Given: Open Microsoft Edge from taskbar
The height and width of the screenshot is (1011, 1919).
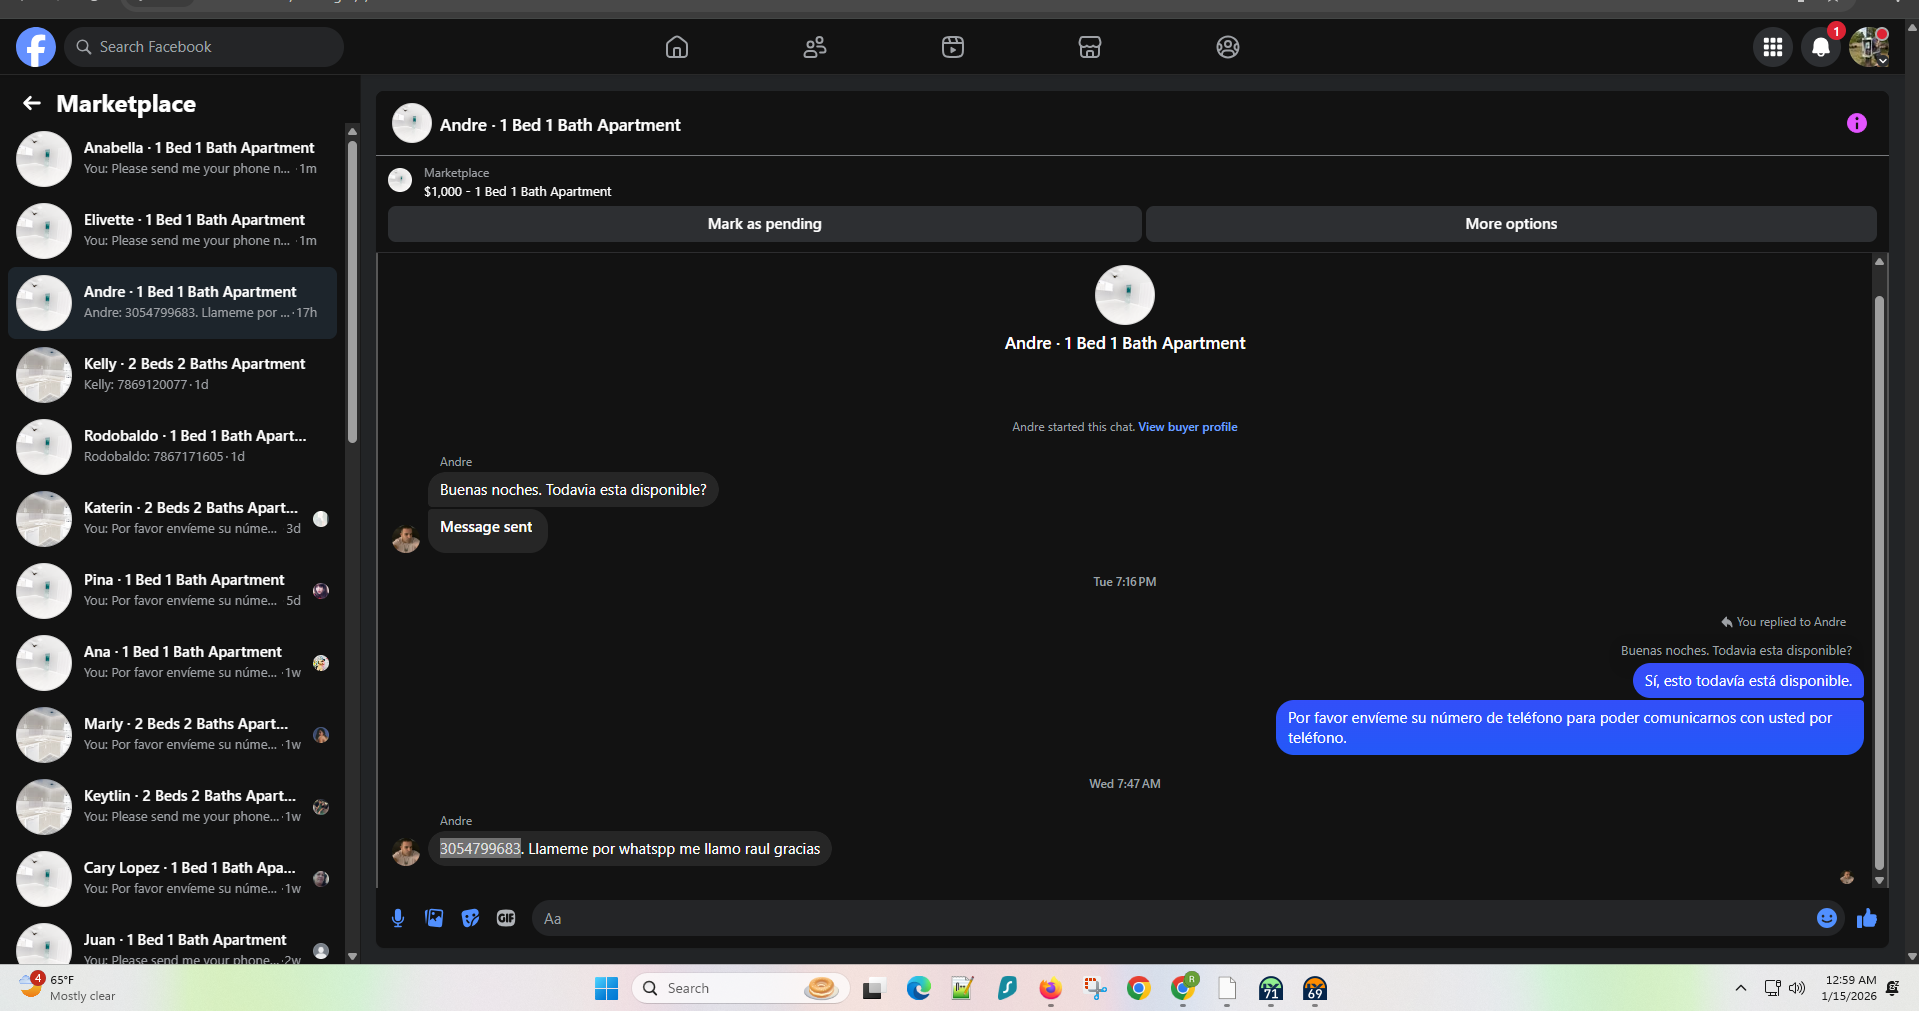Looking at the screenshot, I should click(918, 989).
